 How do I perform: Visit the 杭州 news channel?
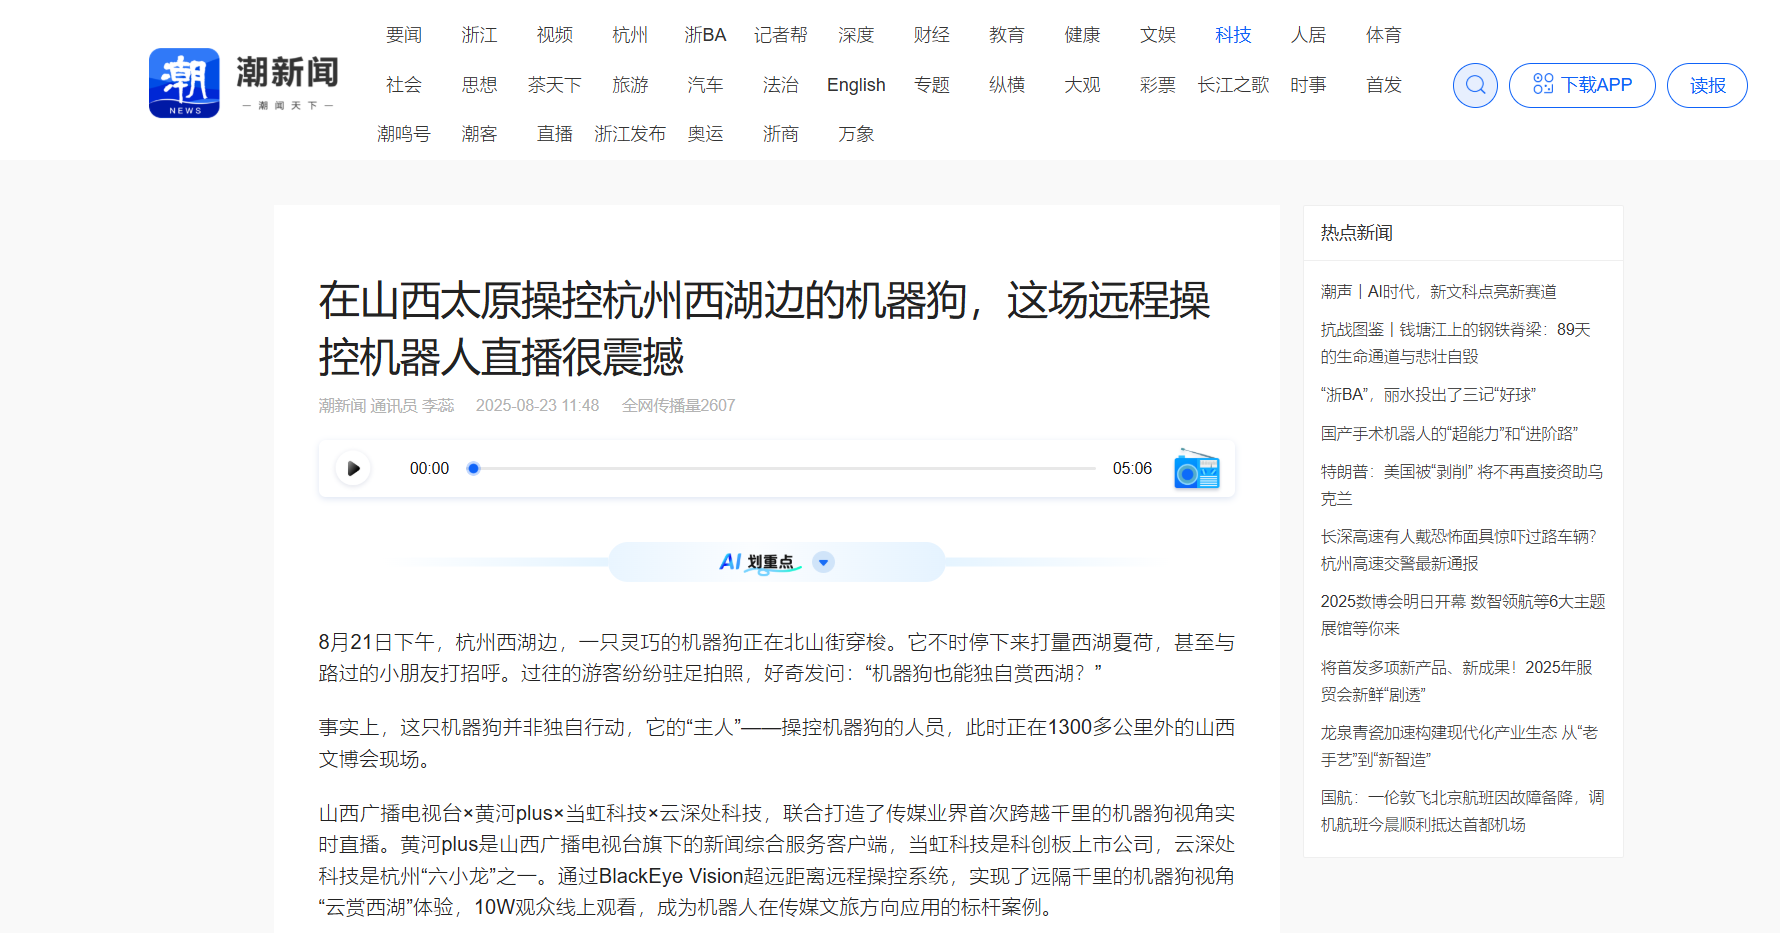point(629,34)
